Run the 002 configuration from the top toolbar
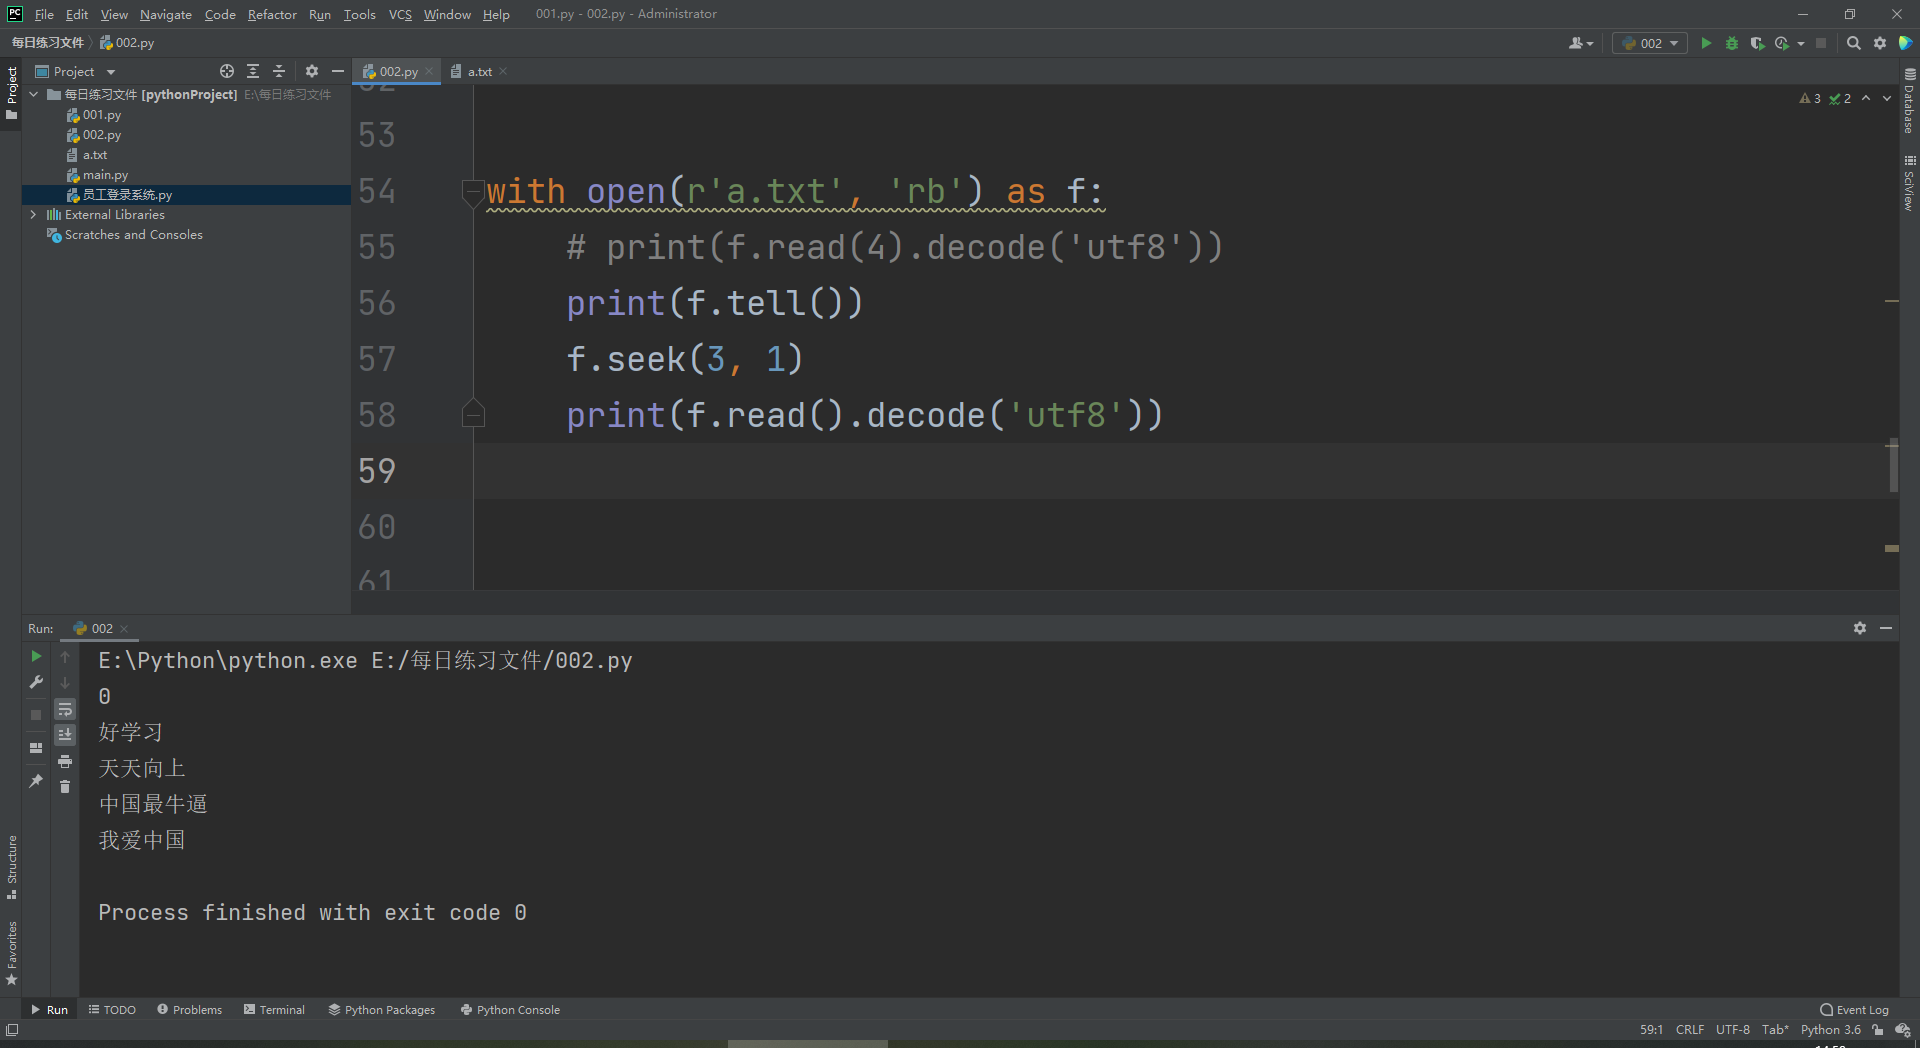The image size is (1920, 1048). [x=1706, y=43]
